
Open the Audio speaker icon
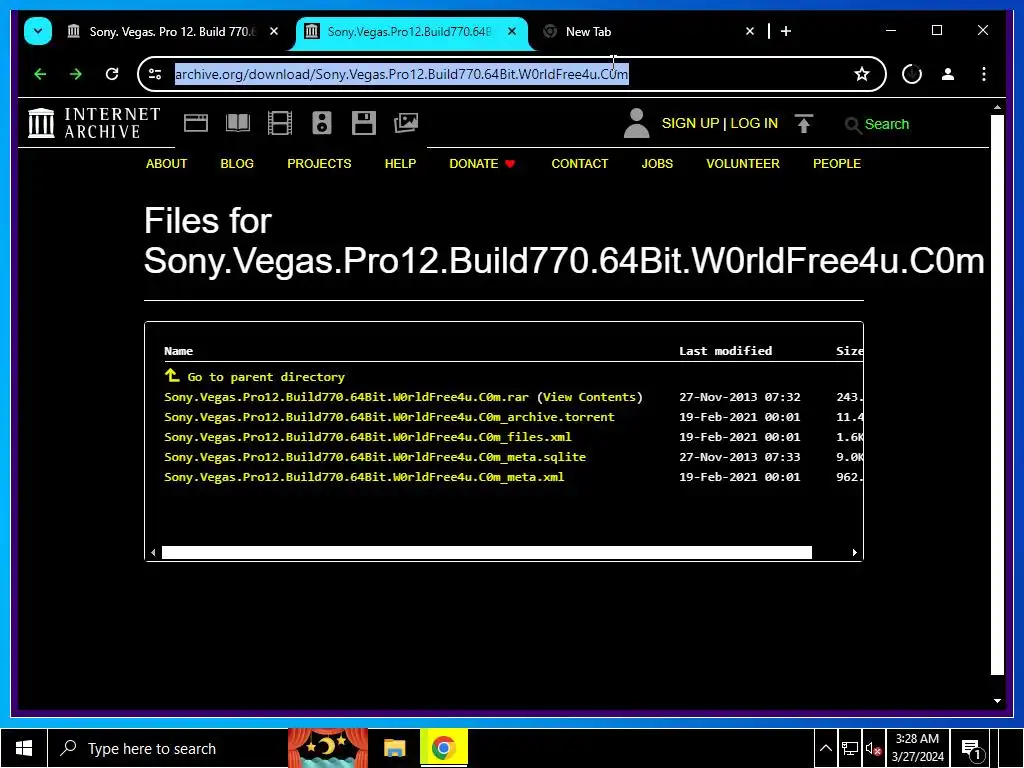(321, 123)
